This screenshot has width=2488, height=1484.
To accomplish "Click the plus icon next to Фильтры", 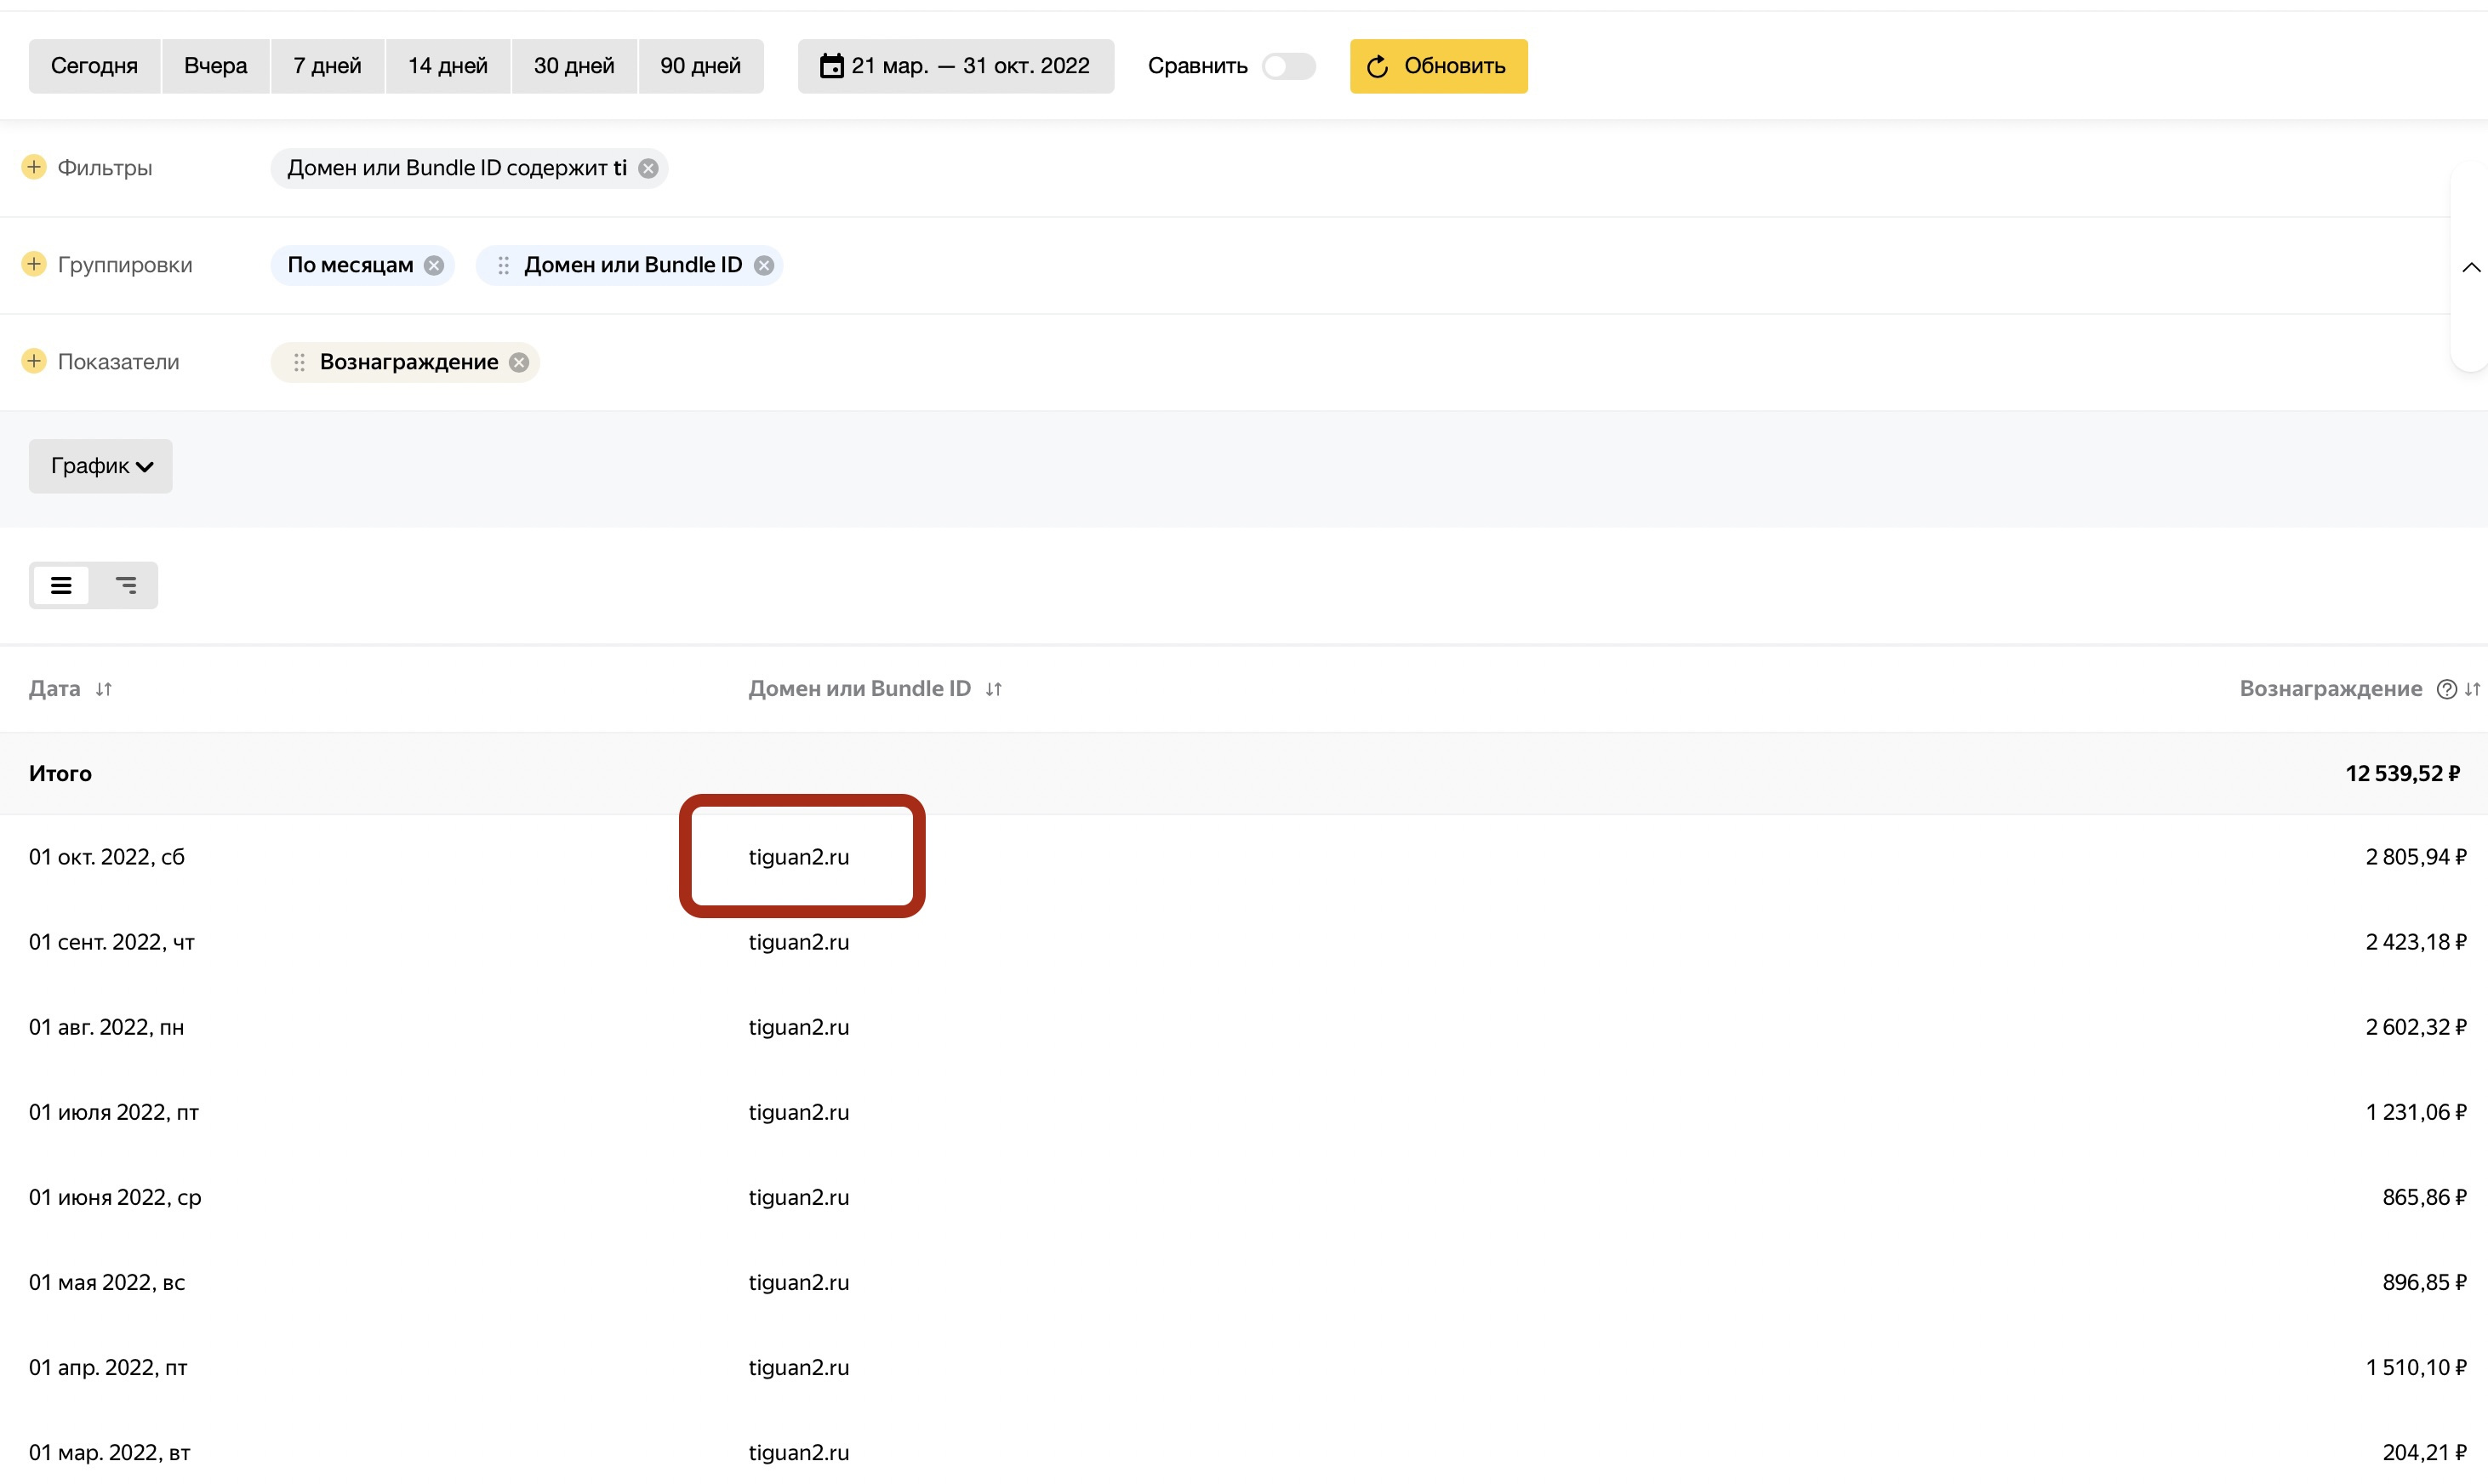I will [34, 167].
